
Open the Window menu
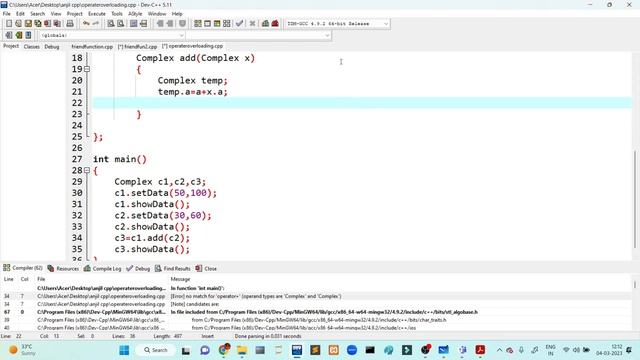157,13
